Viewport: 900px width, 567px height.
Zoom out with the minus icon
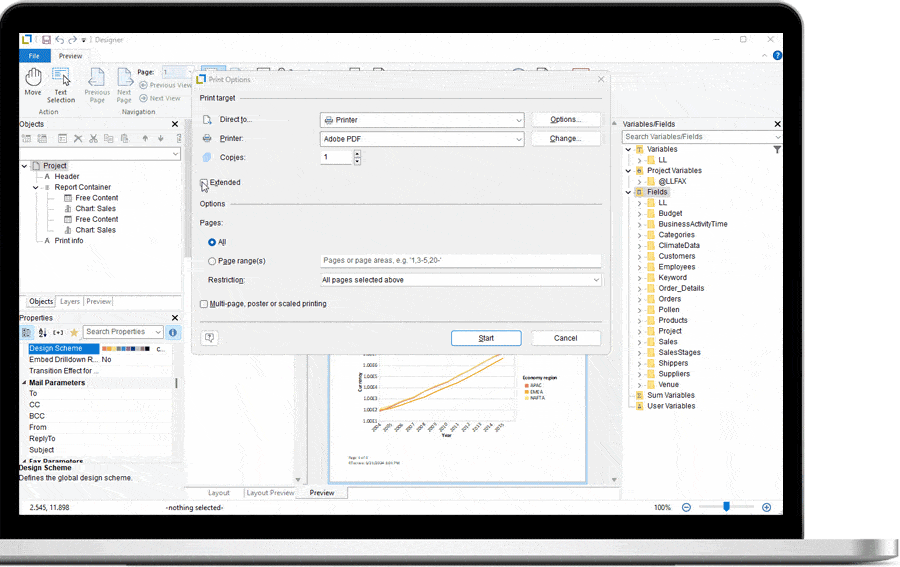pyautogui.click(x=686, y=507)
